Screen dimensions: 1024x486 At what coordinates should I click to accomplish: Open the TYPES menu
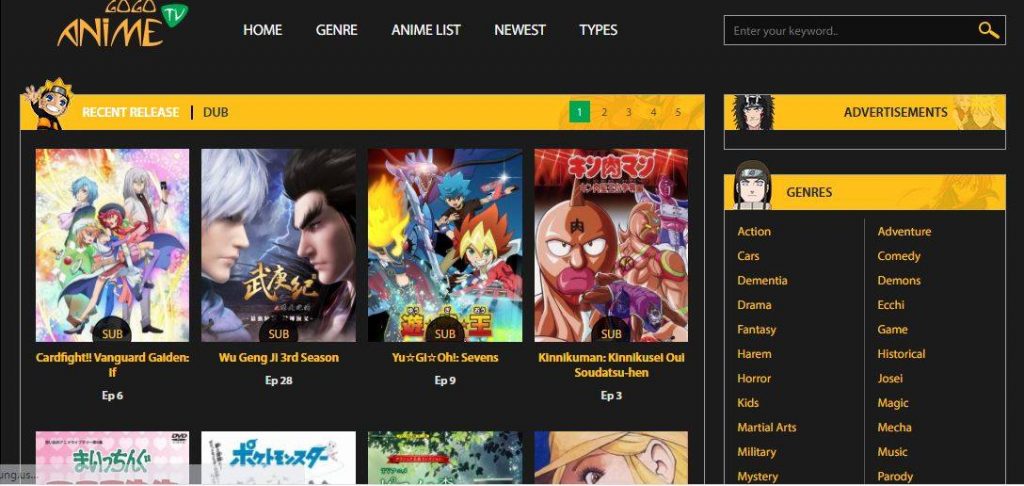(x=598, y=30)
